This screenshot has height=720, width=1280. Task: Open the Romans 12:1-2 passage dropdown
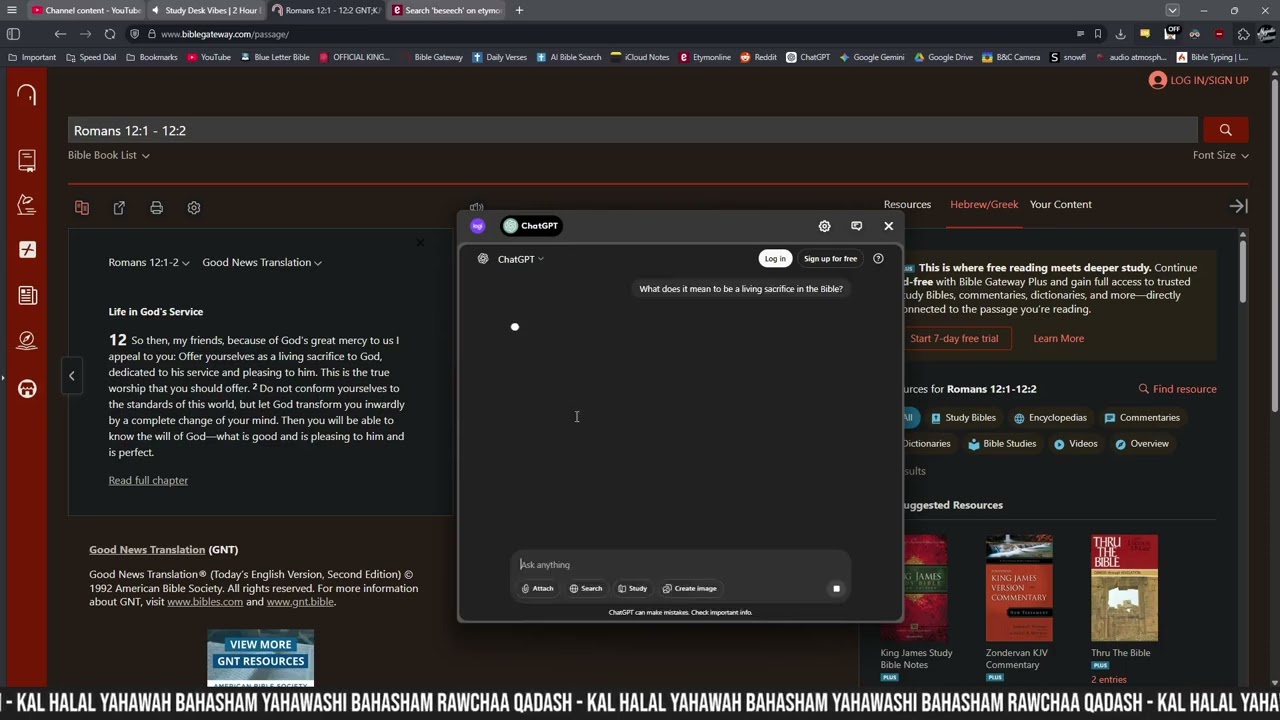[149, 262]
